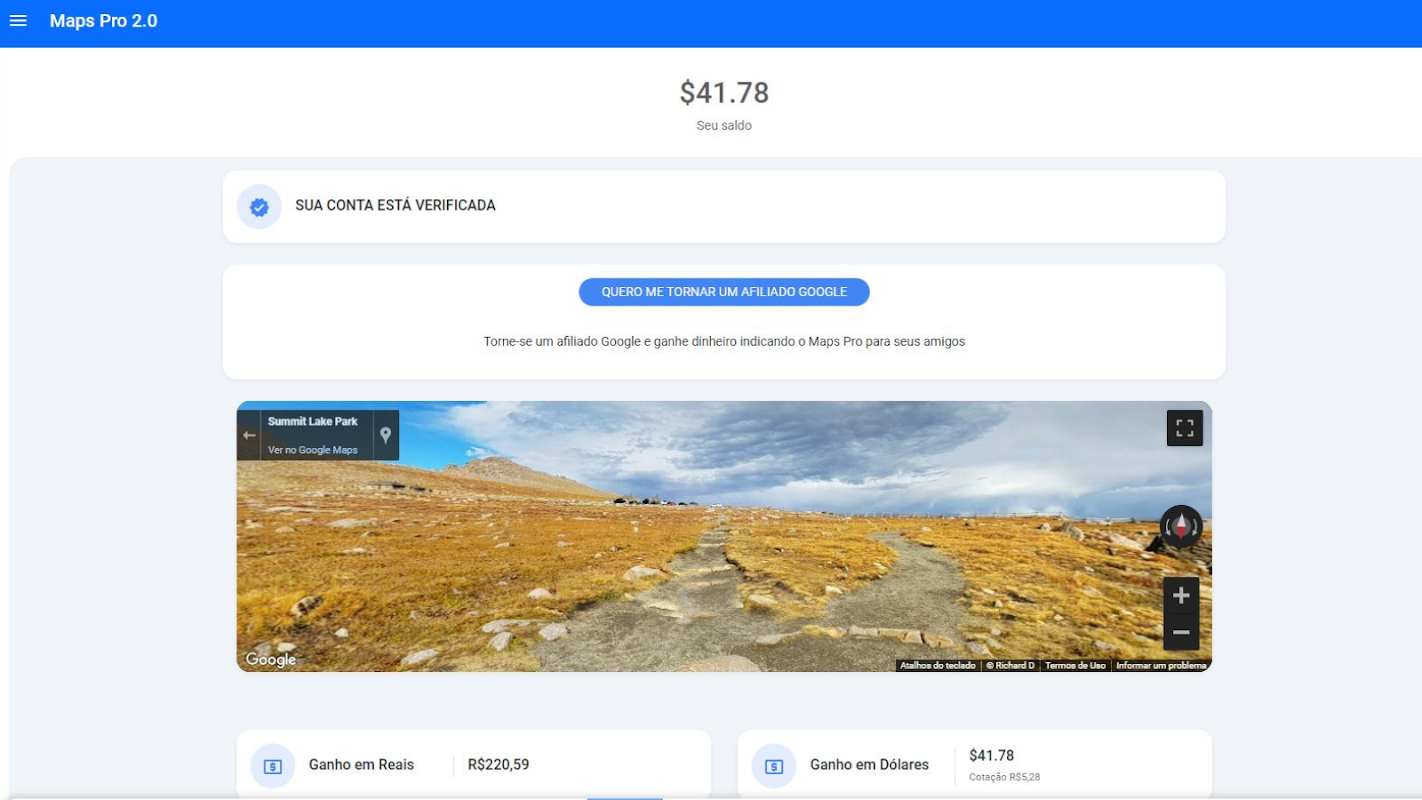The width and height of the screenshot is (1422, 800).
Task: Click the Cotação R$5,28 text
Action: click(1004, 777)
